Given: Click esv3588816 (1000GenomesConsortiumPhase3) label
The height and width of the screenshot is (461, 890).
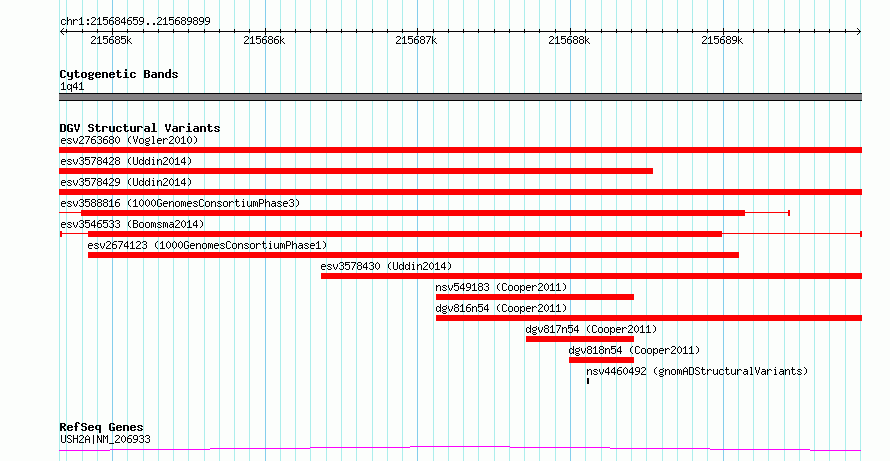Looking at the screenshot, I should pos(180,203).
